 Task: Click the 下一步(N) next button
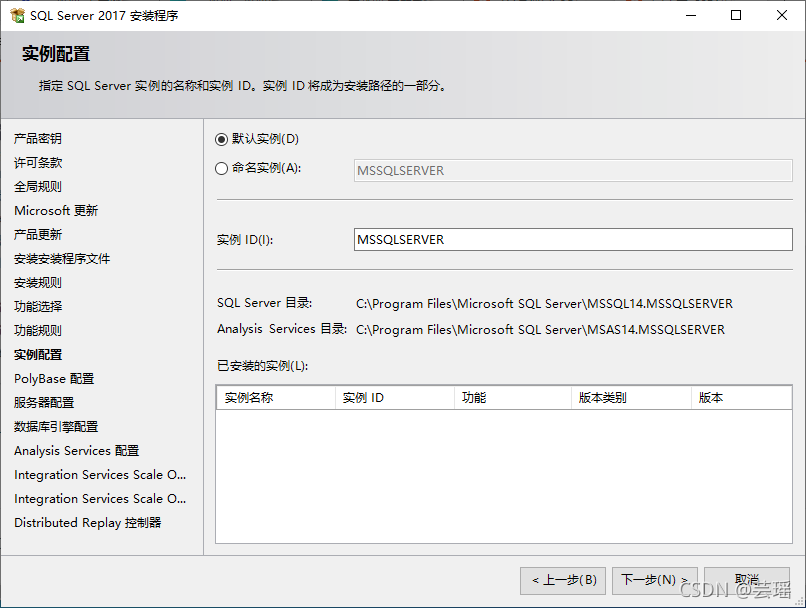[x=655, y=581]
